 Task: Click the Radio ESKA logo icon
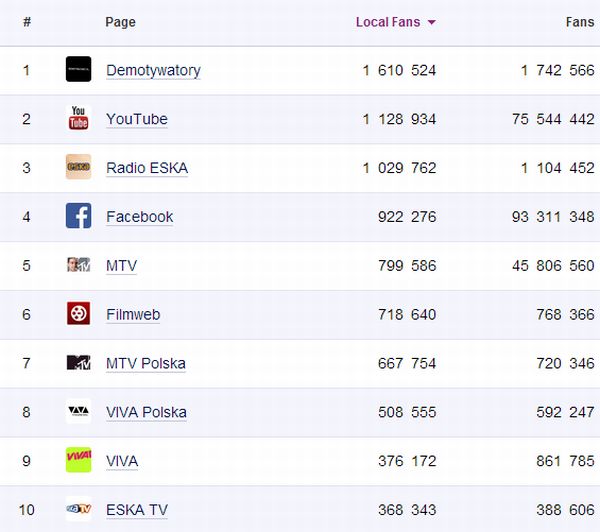[x=78, y=167]
